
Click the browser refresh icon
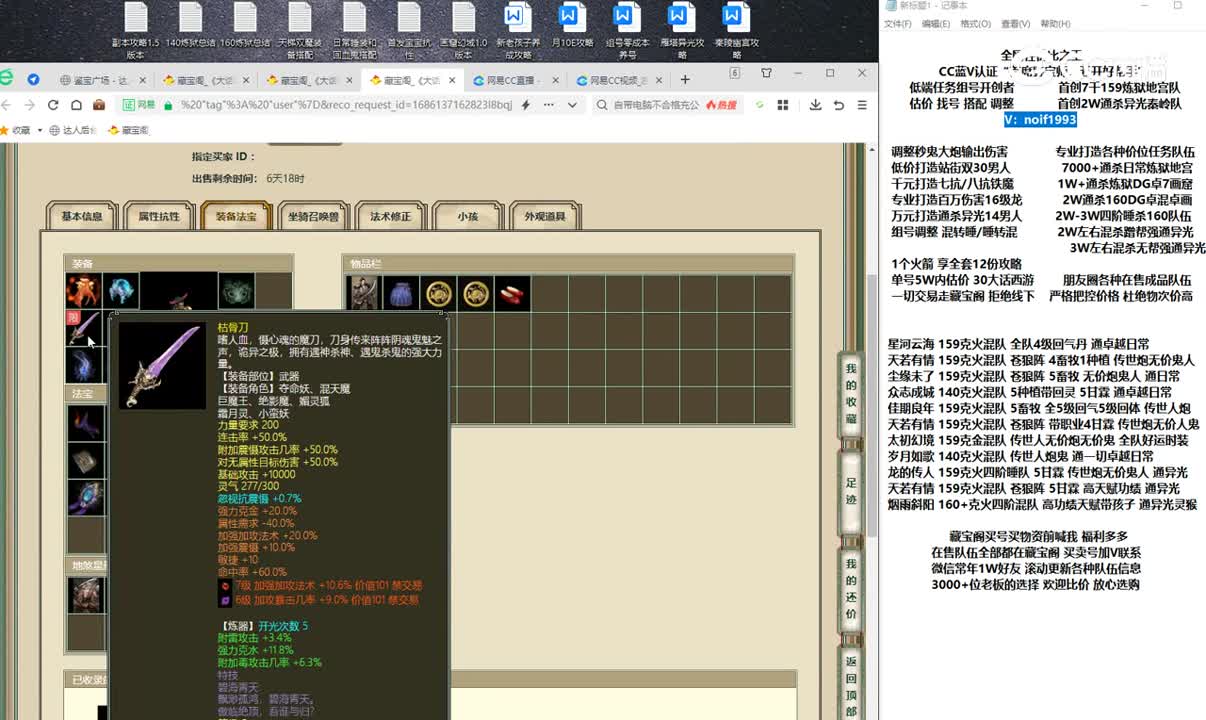pos(53,105)
